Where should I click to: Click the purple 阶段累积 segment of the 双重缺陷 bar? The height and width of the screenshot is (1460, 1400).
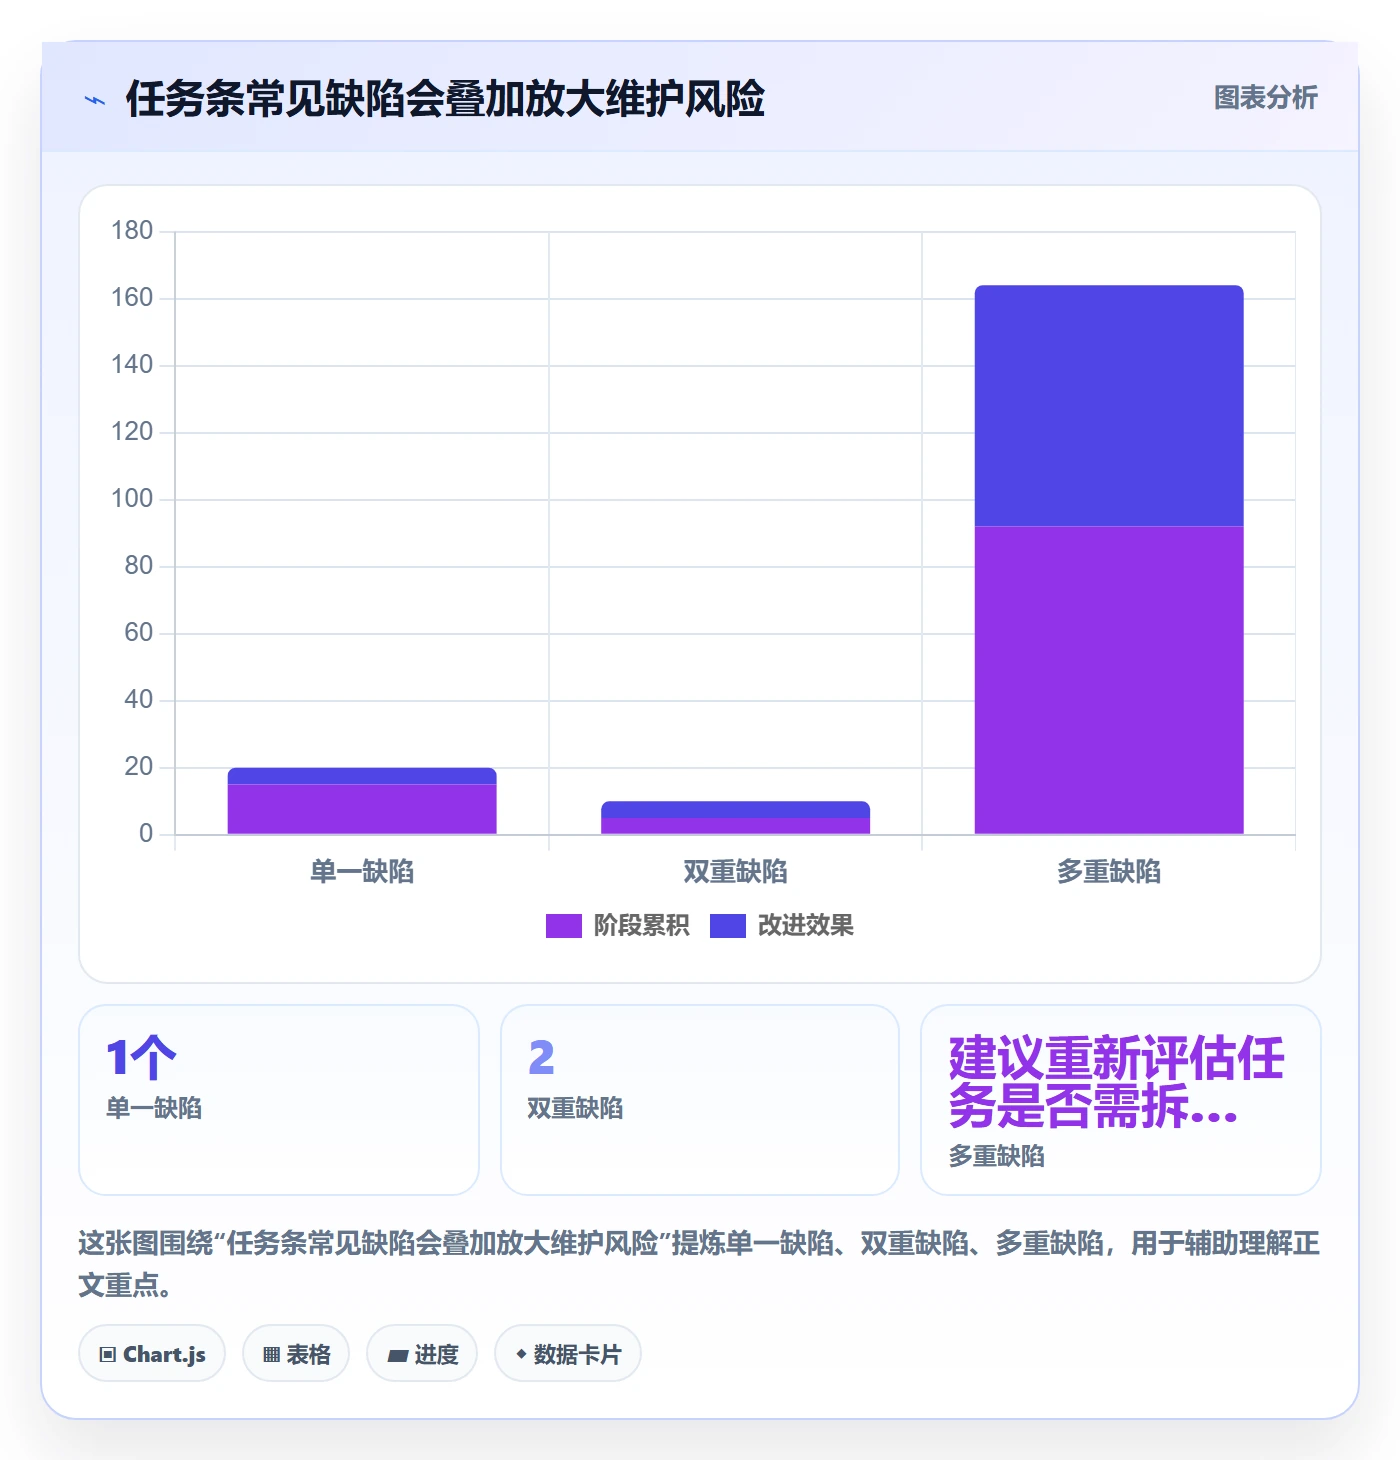[x=735, y=826]
